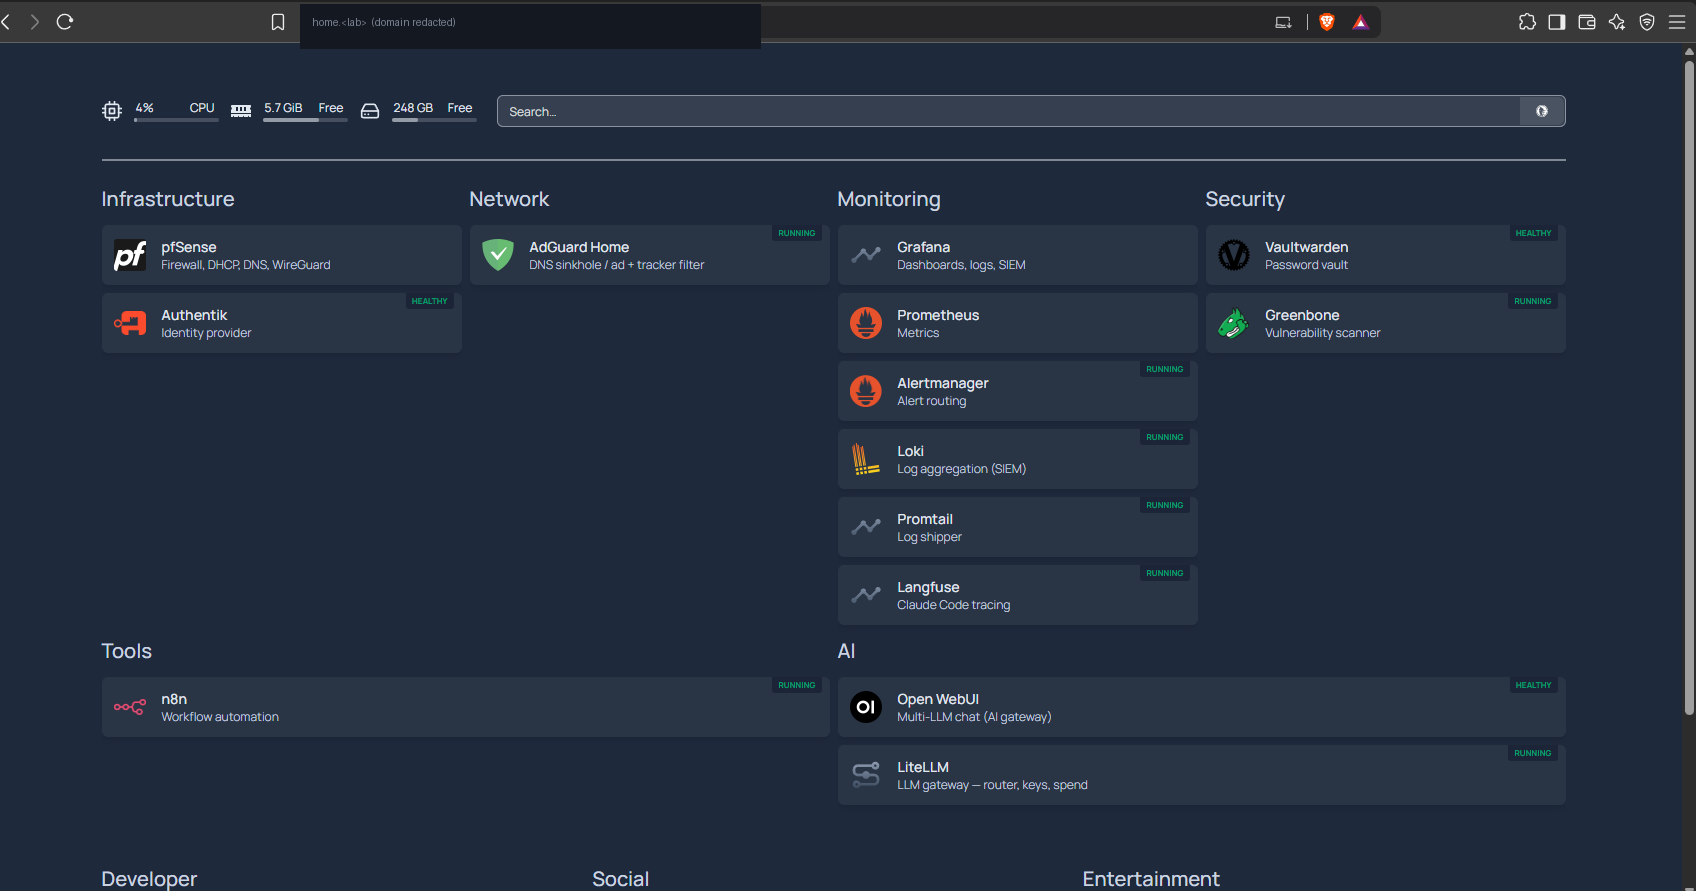
Task: Click the Alertmanager flame icon
Action: pyautogui.click(x=866, y=391)
